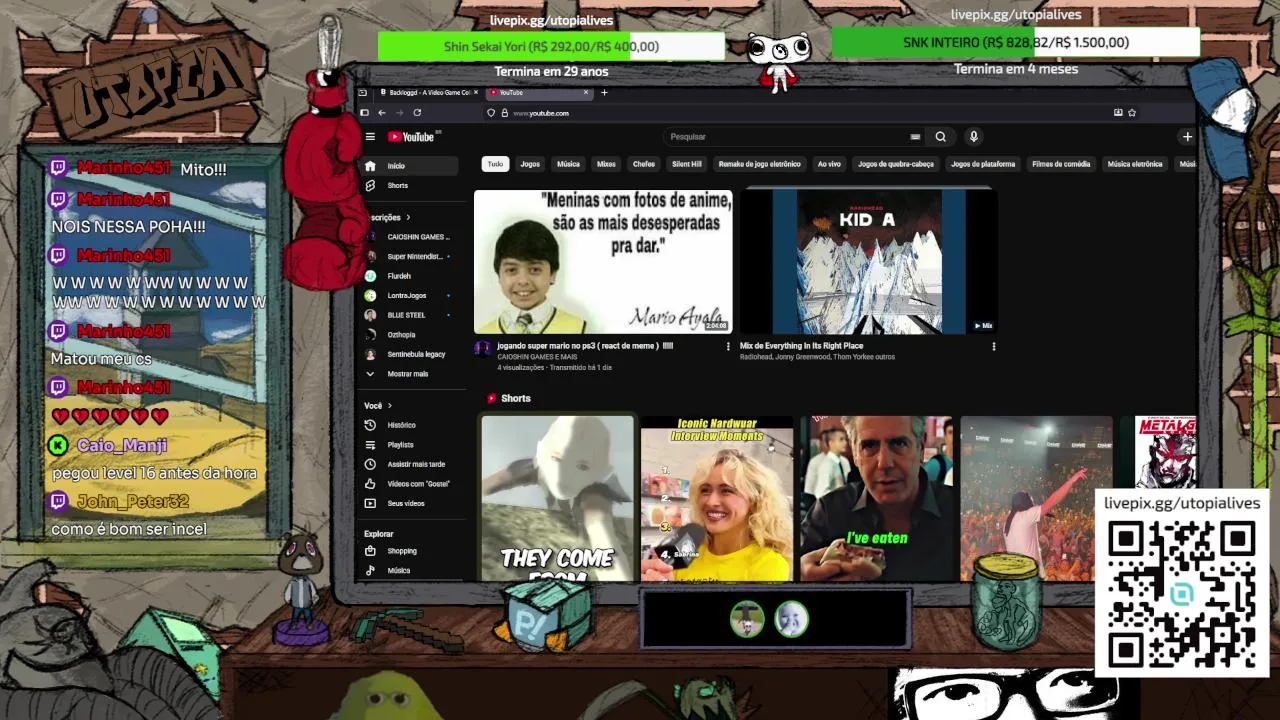1280x720 pixels.
Task: Select the Música filter chip
Action: coord(568,164)
